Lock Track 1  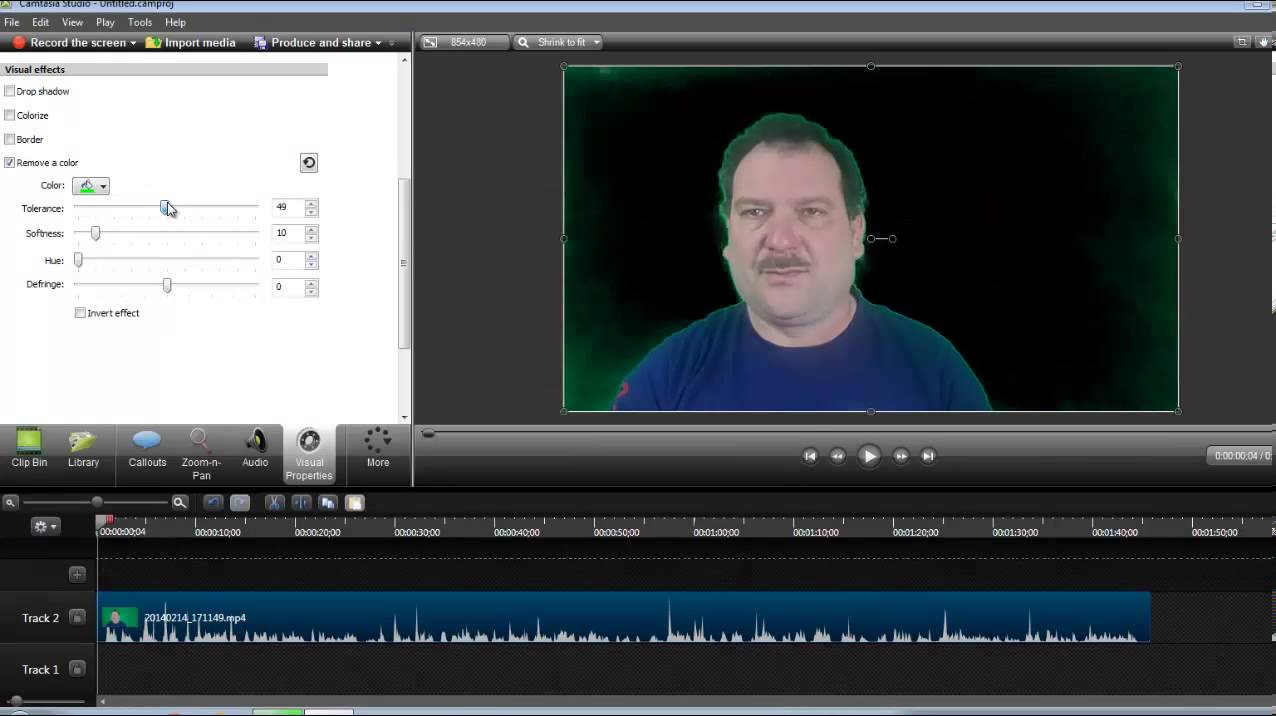77,669
